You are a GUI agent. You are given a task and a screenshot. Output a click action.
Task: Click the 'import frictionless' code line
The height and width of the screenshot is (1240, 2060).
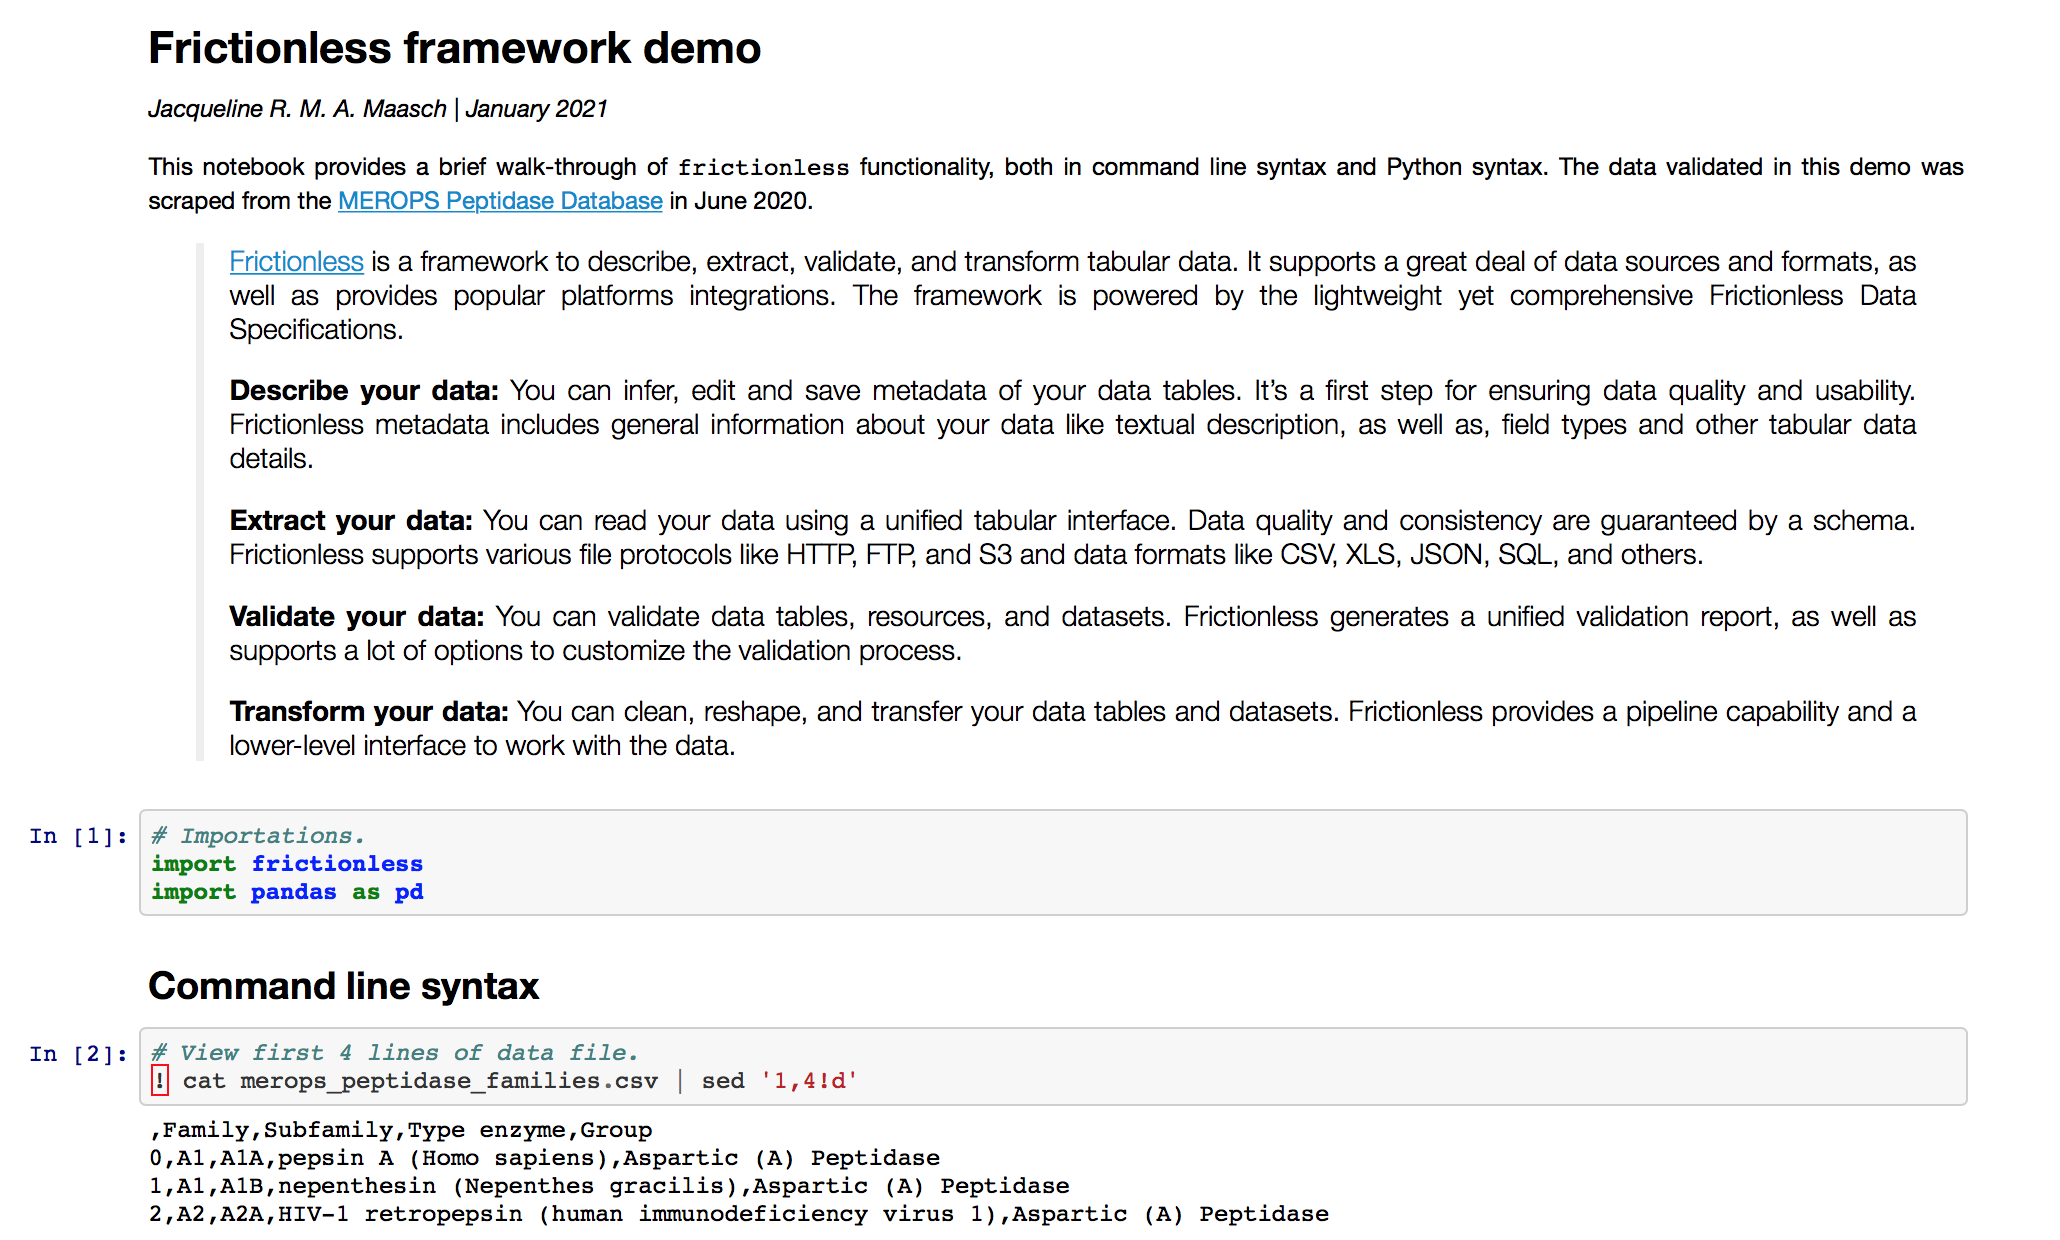(287, 864)
